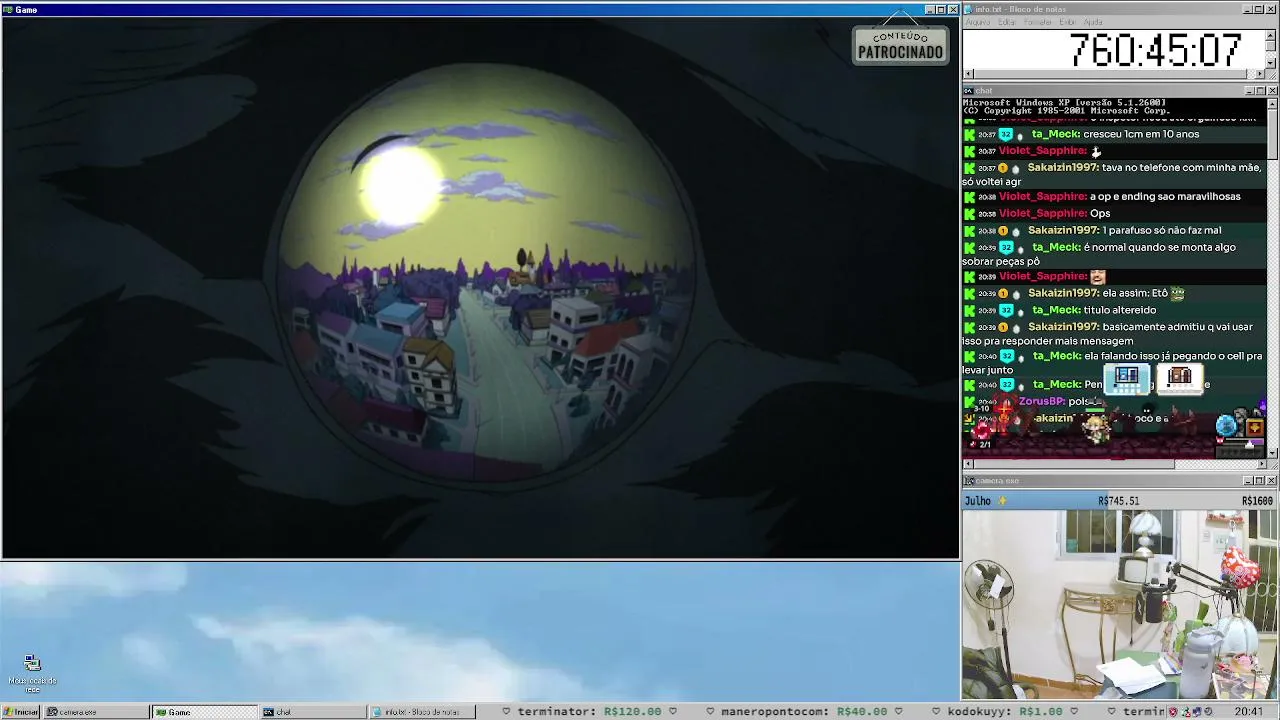Click the Conteúdo Patrocinado badge in Game
Screen dimensions: 1280x720
(900, 45)
